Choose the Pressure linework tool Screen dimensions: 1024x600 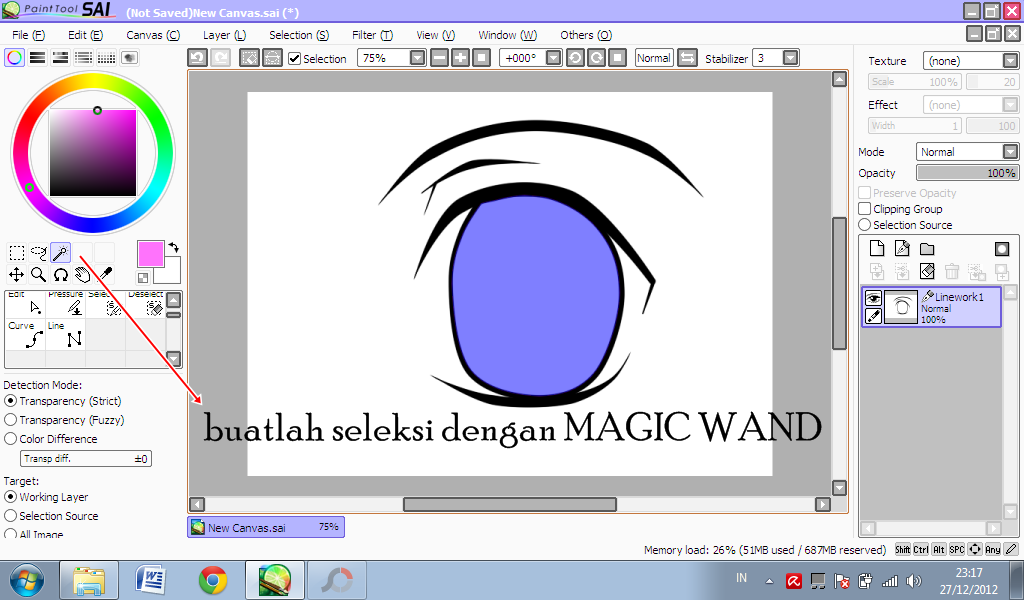click(66, 304)
